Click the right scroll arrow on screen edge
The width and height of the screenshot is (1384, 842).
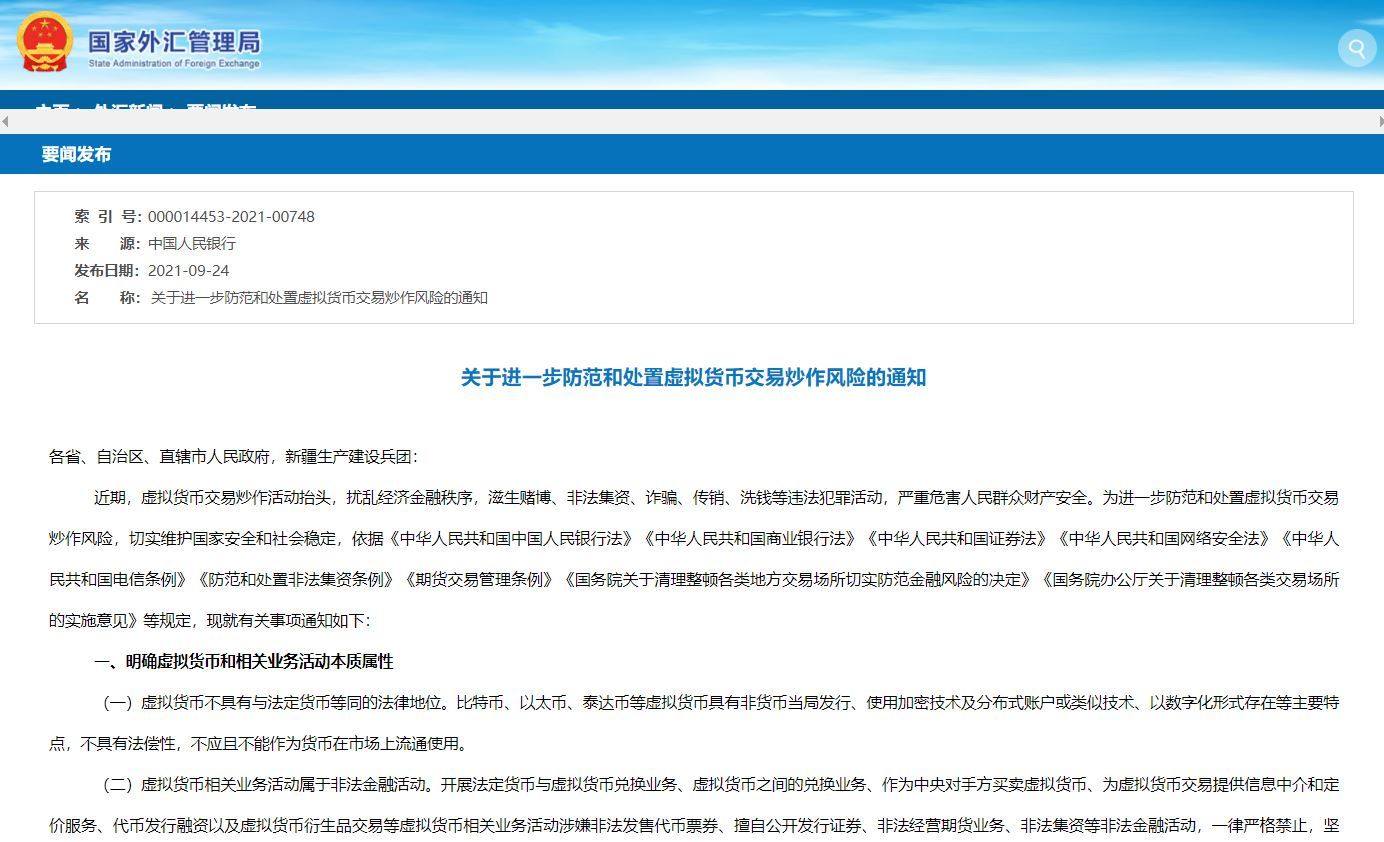[x=1380, y=120]
